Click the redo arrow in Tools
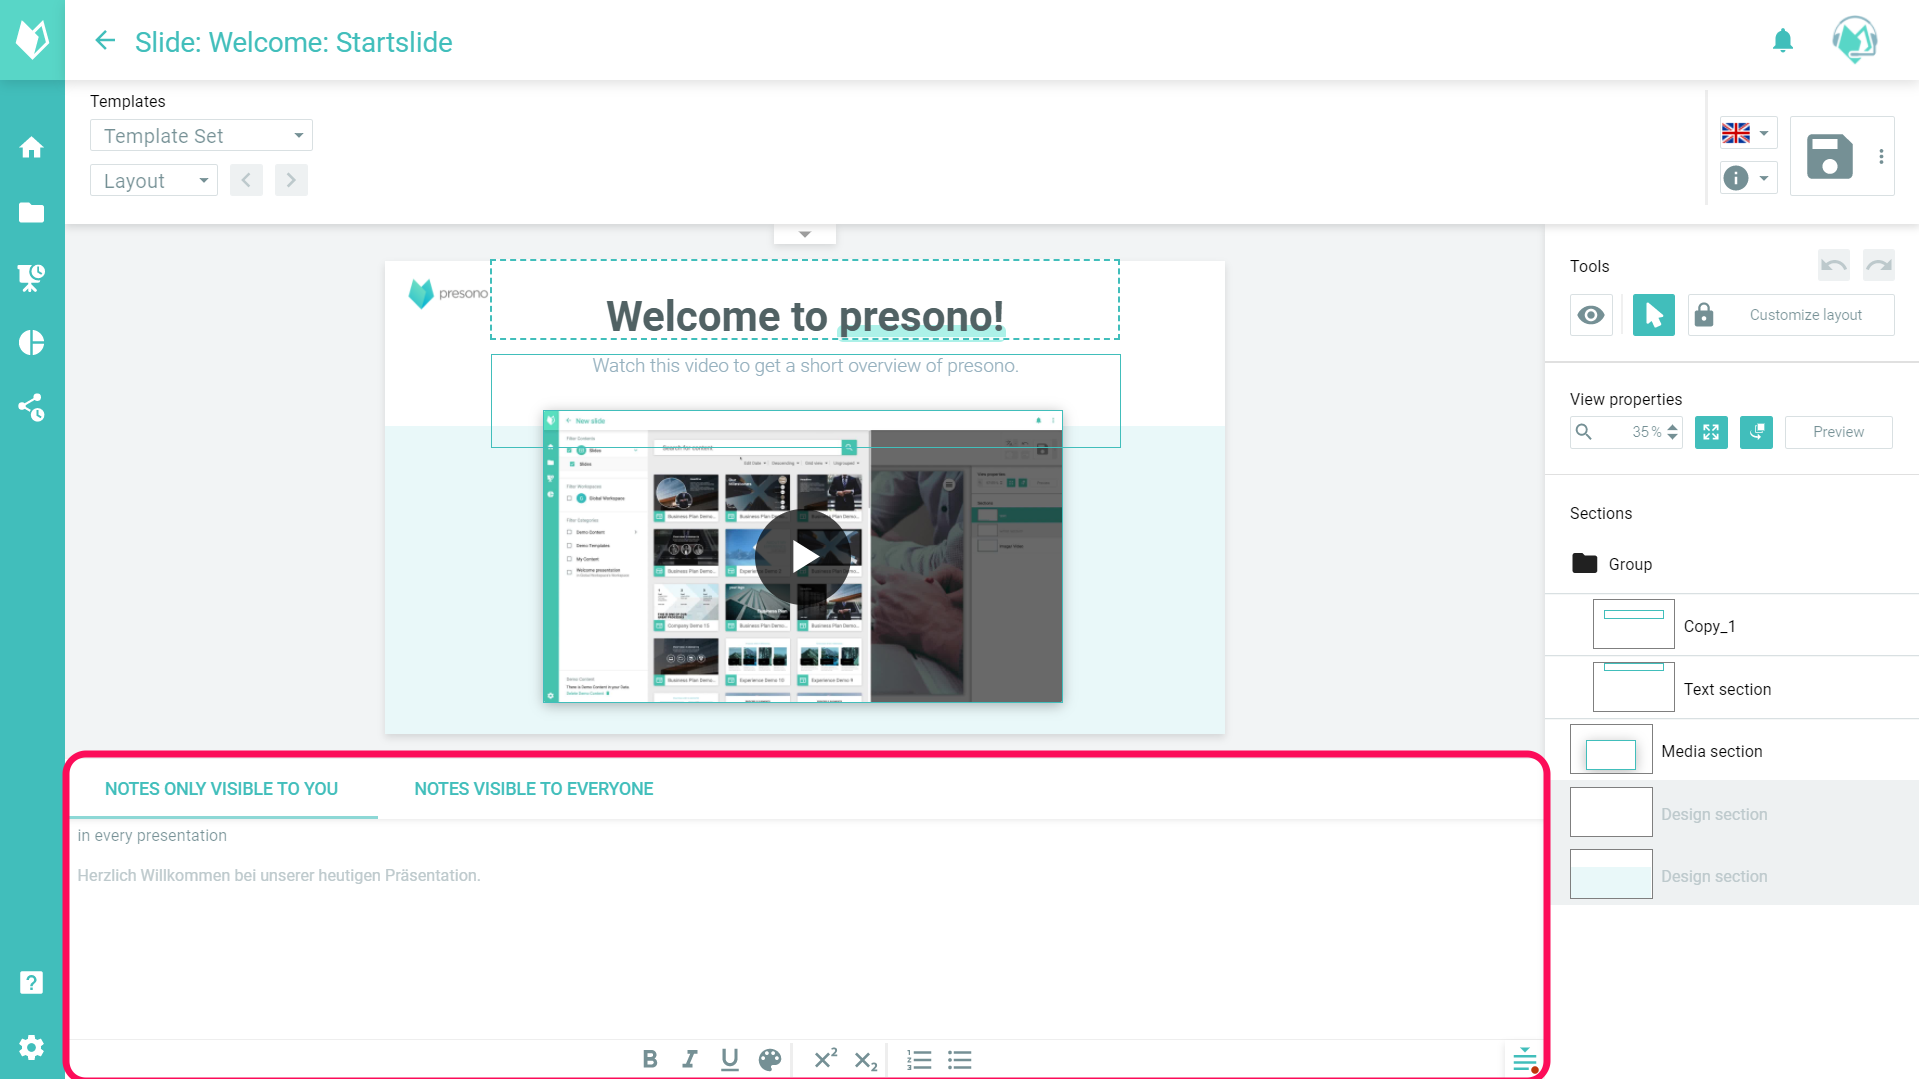The height and width of the screenshot is (1079, 1919). pyautogui.click(x=1878, y=265)
